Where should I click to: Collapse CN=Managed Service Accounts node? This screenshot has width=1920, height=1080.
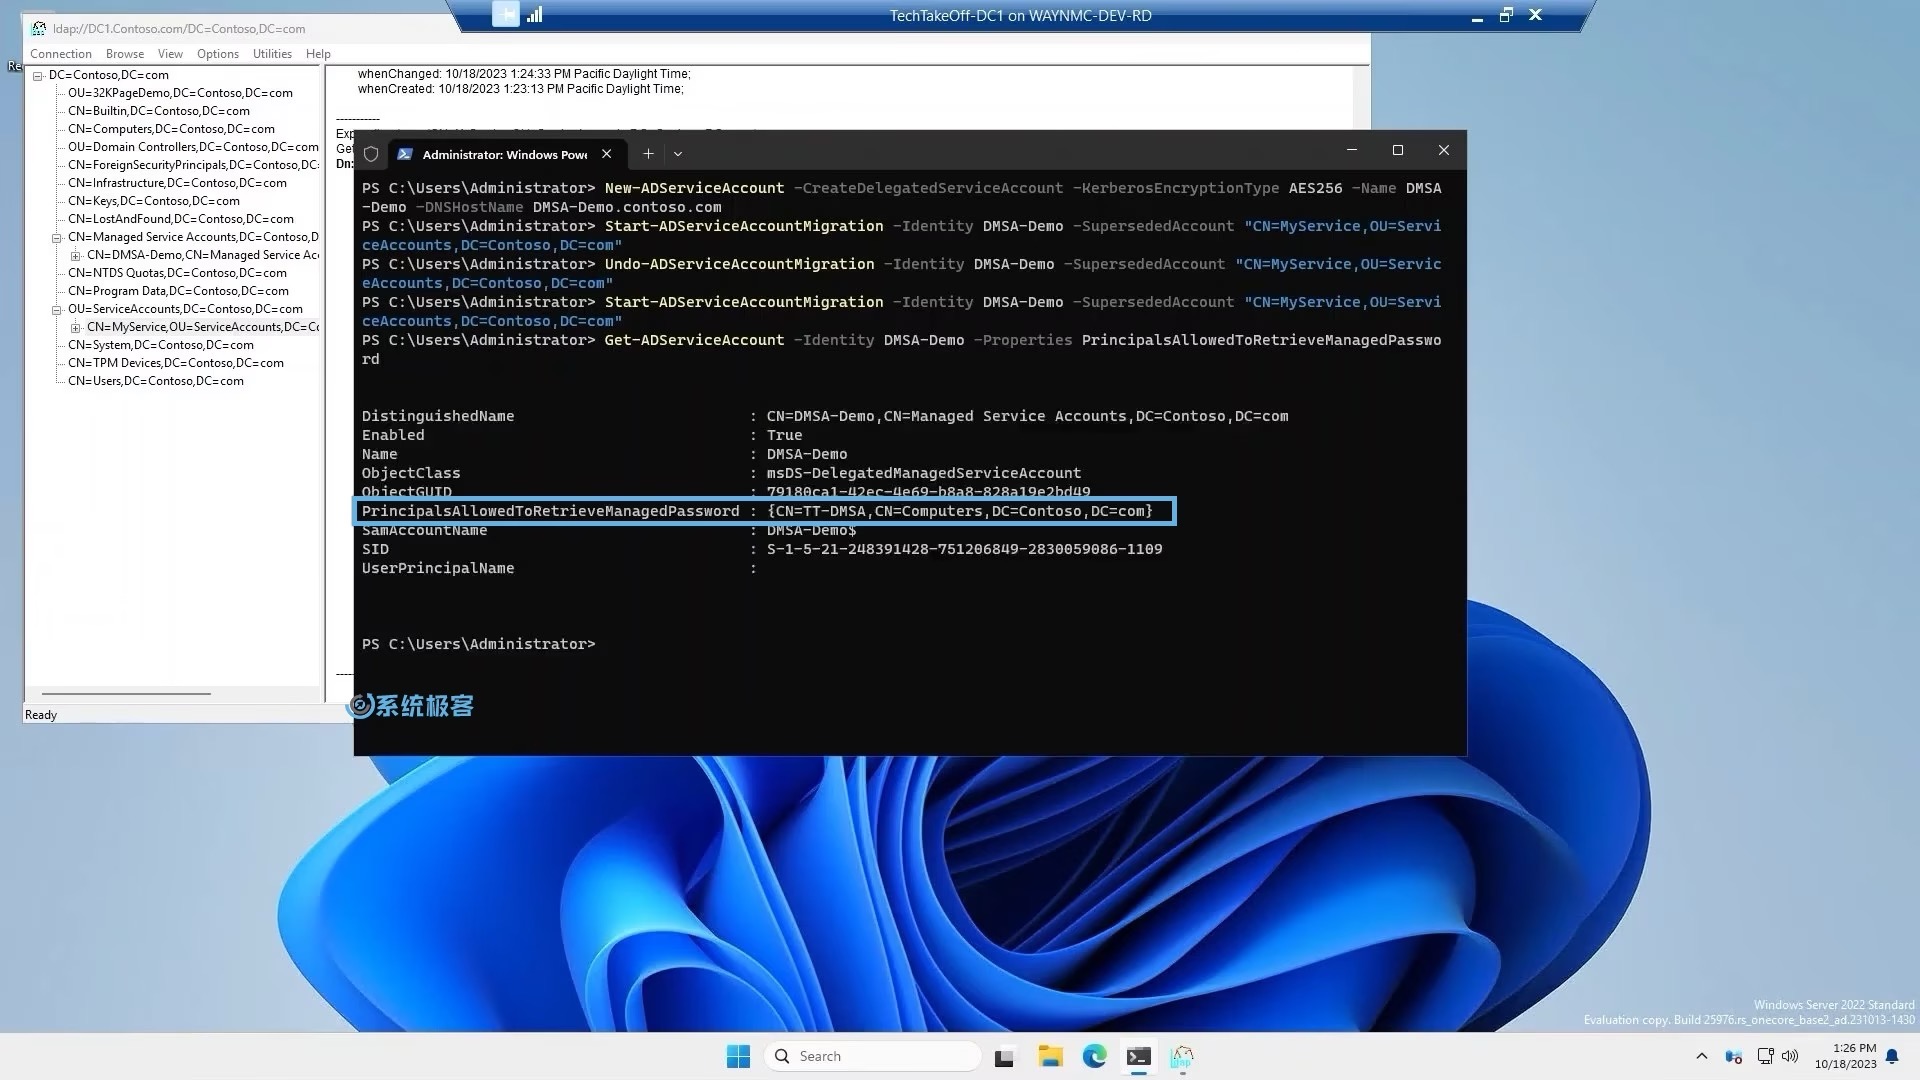coord(57,238)
